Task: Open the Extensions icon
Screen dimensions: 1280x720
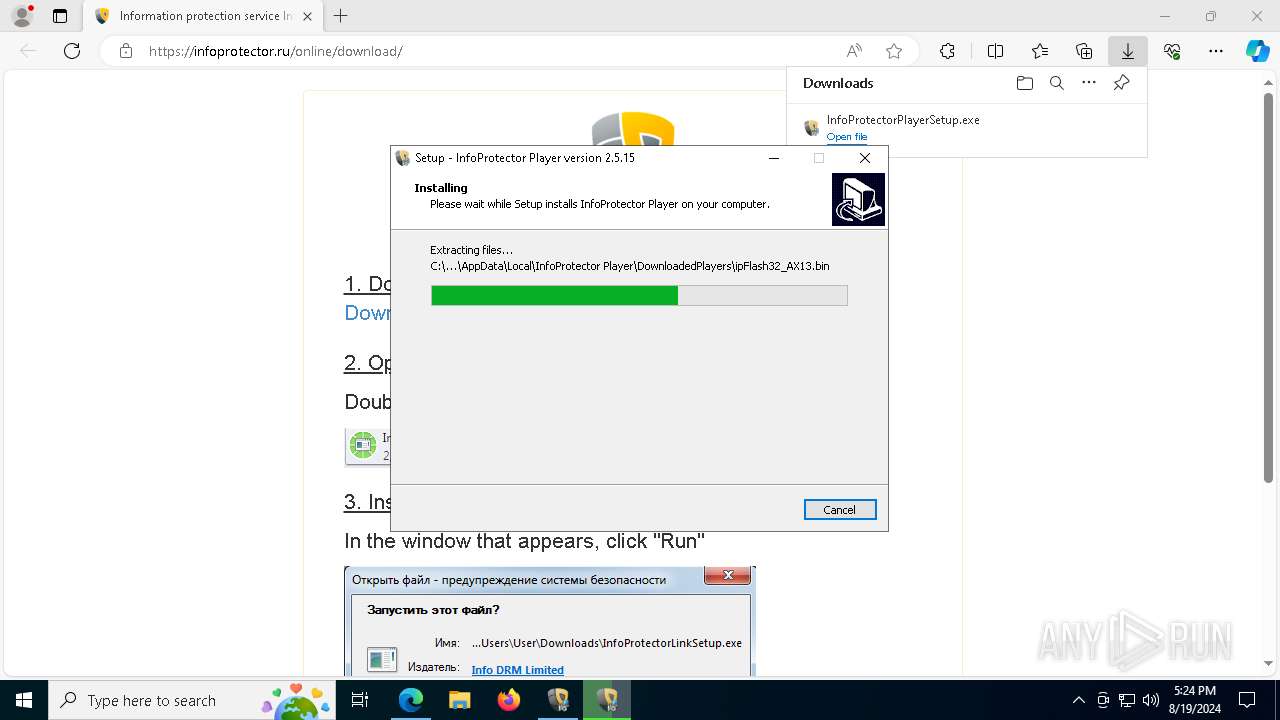Action: pyautogui.click(x=947, y=51)
